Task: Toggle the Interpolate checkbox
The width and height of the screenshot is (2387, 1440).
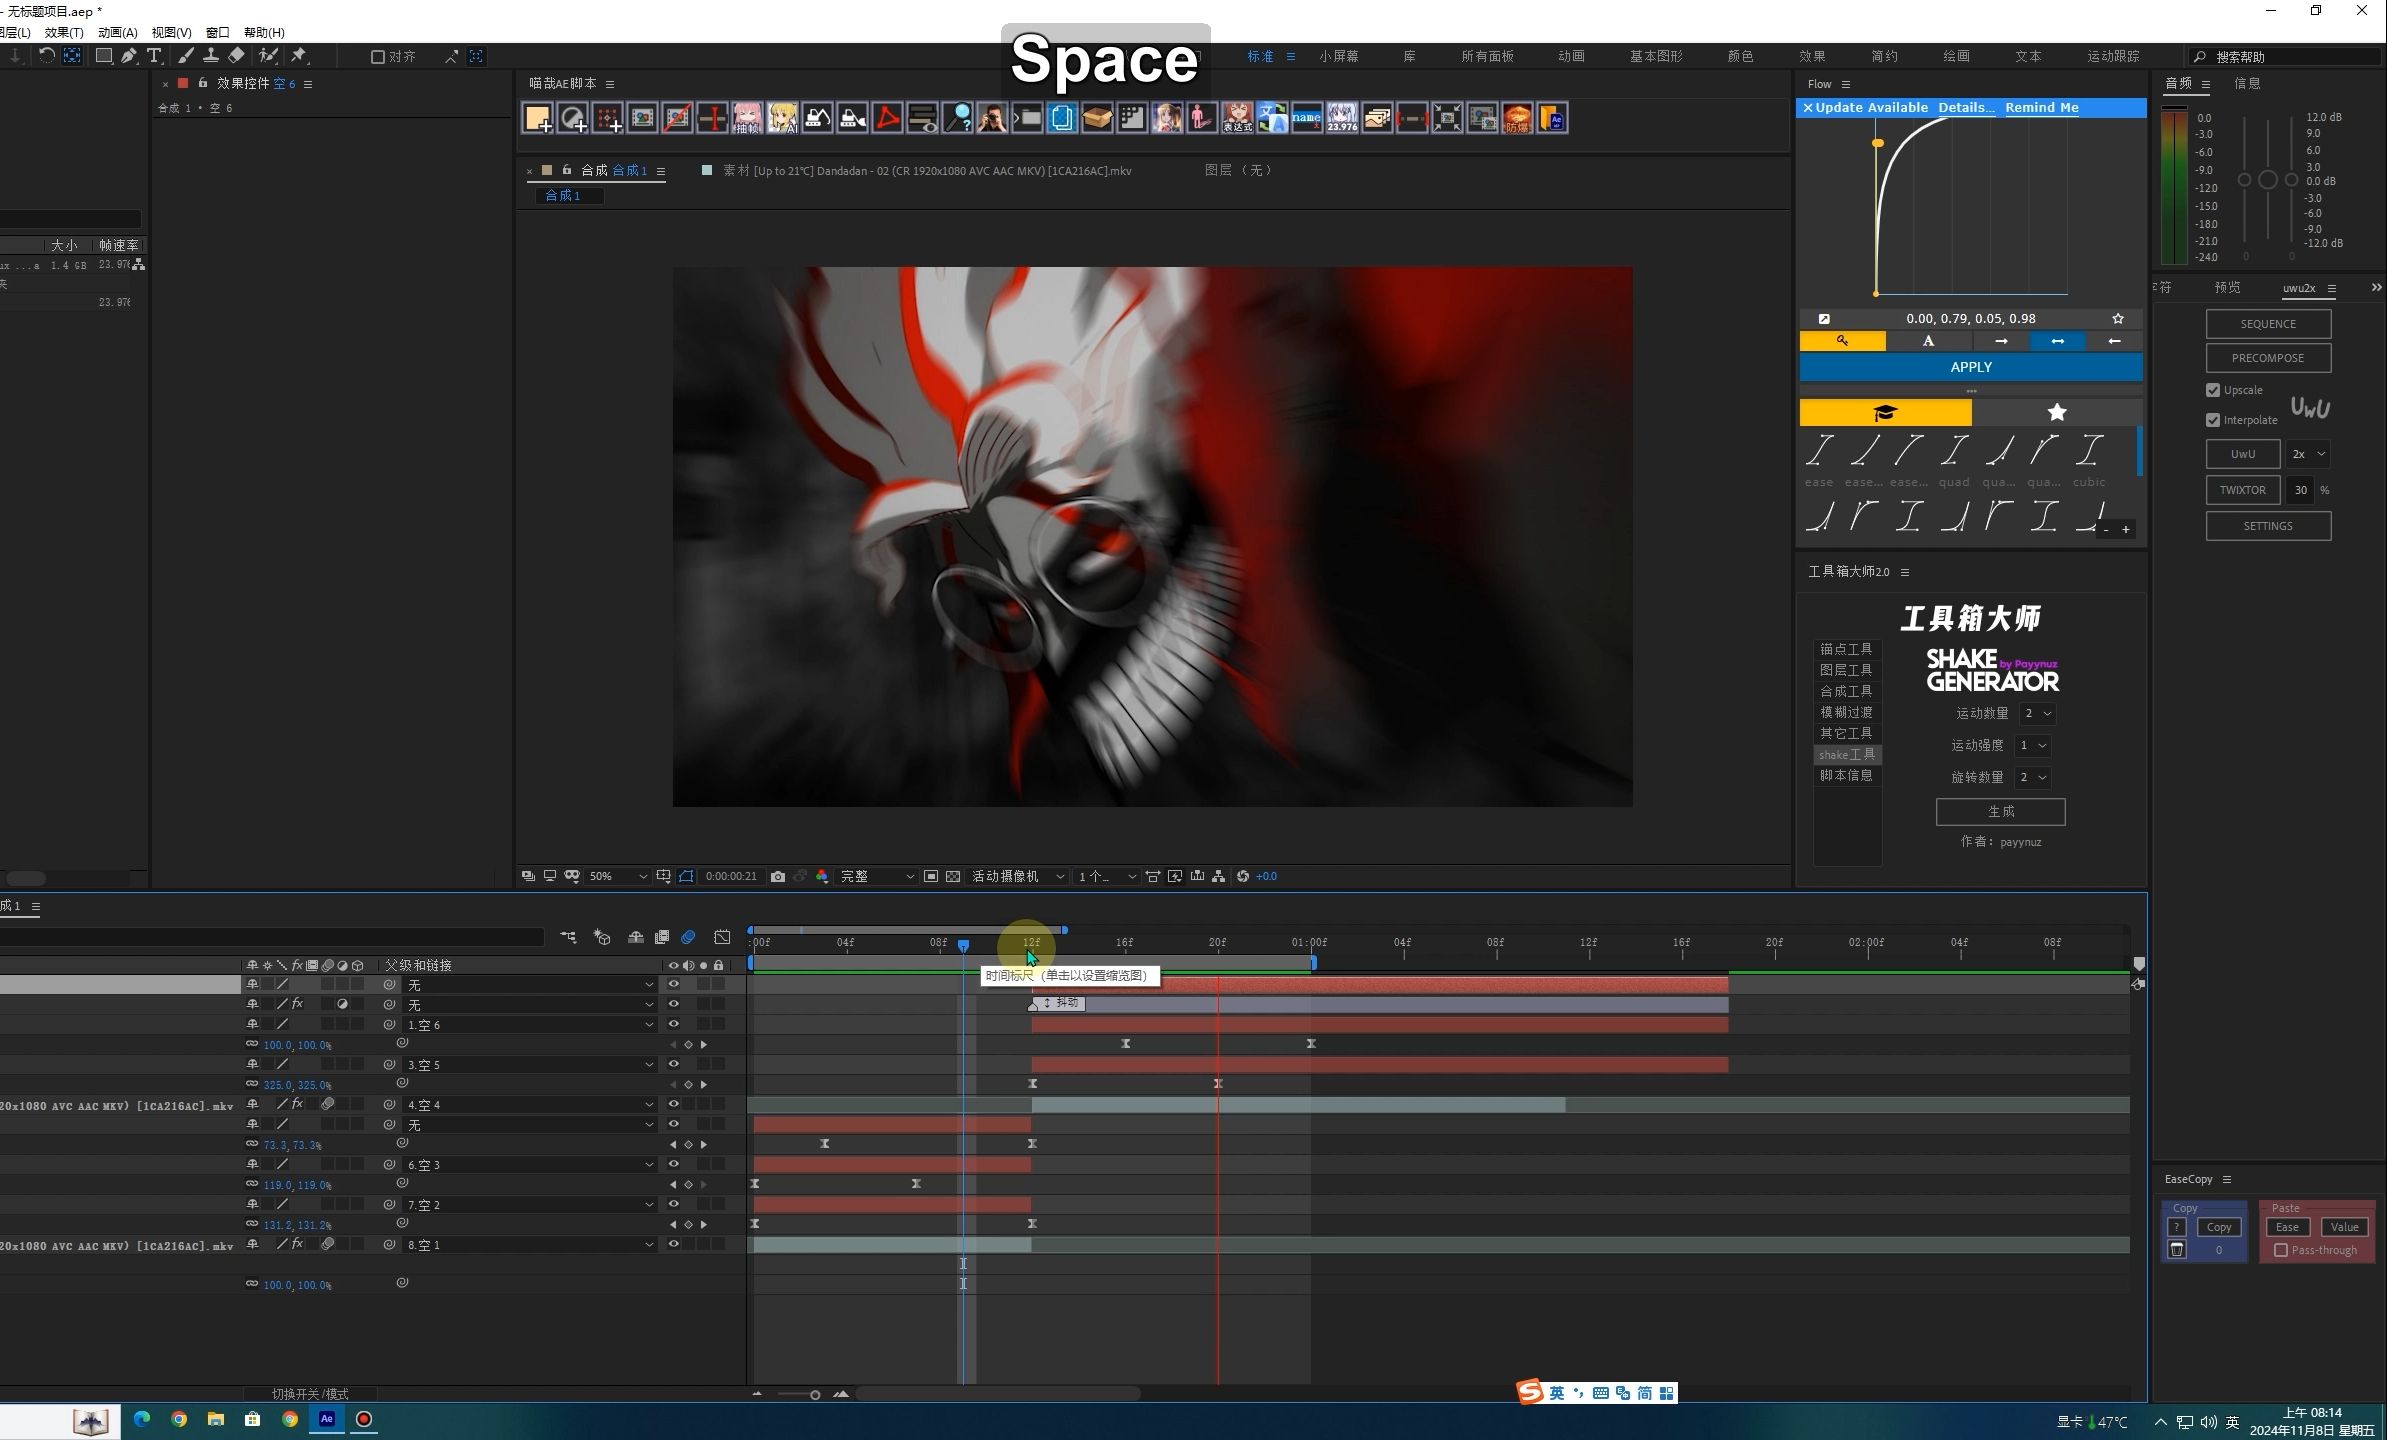Action: coord(2213,420)
